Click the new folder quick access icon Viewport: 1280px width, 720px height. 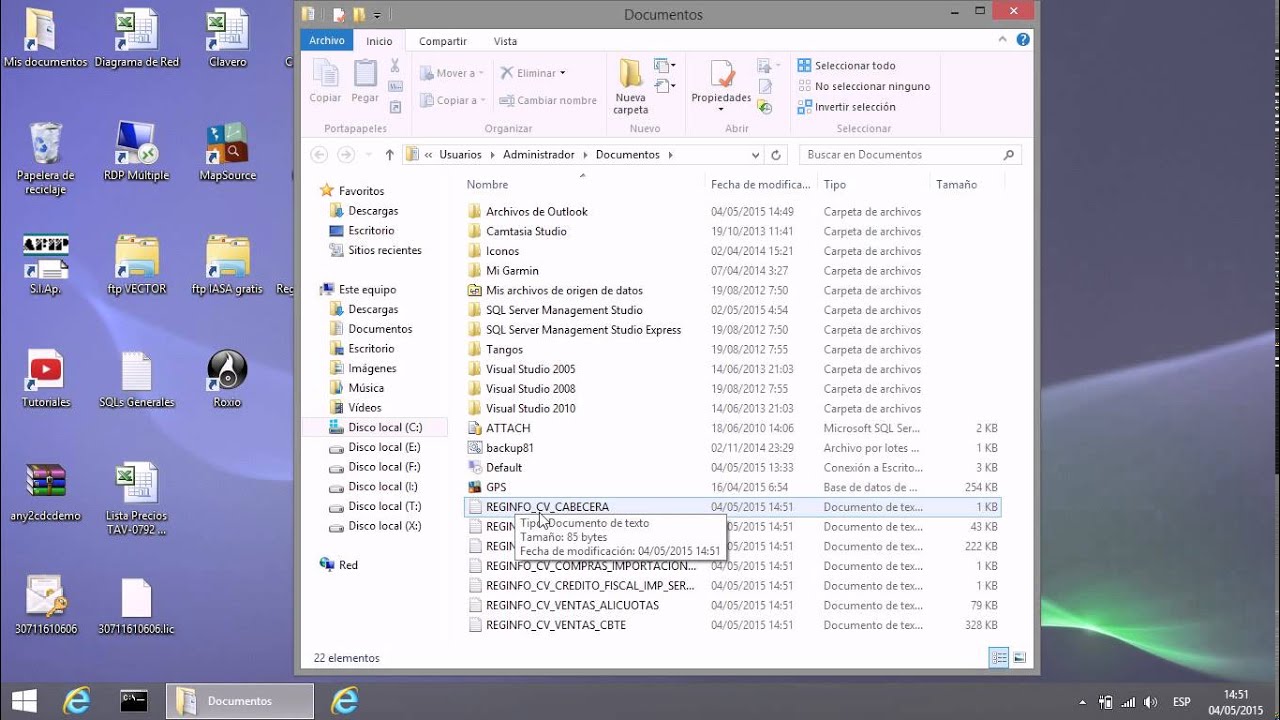click(358, 15)
